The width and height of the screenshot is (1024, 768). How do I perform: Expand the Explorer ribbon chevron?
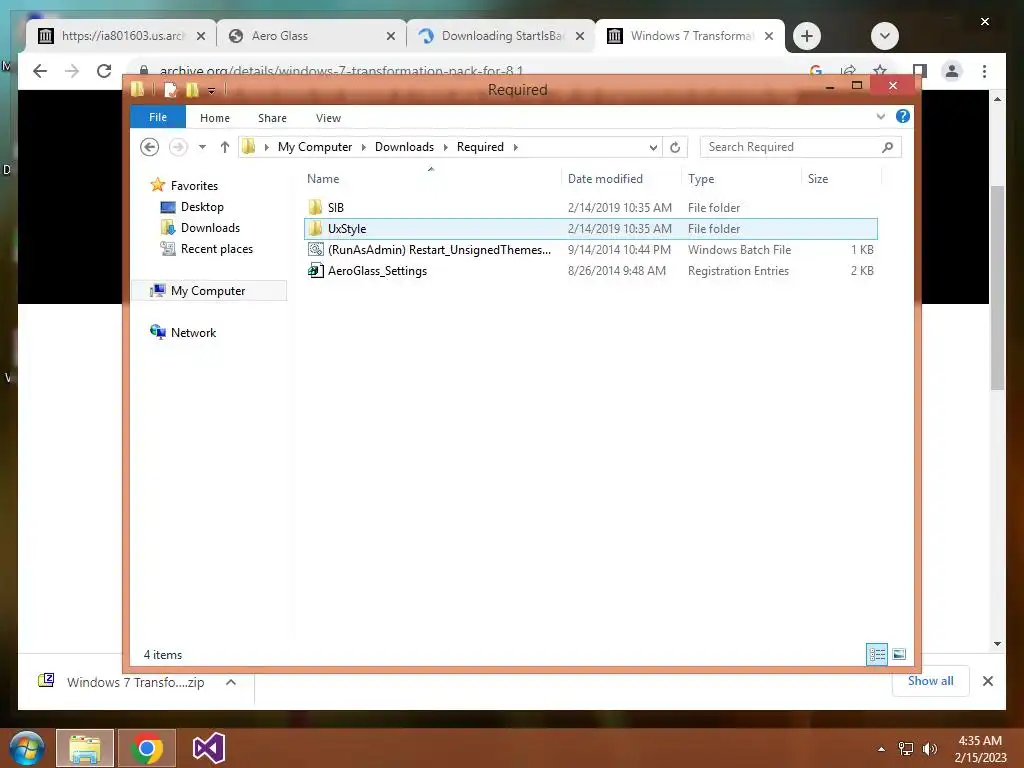881,116
